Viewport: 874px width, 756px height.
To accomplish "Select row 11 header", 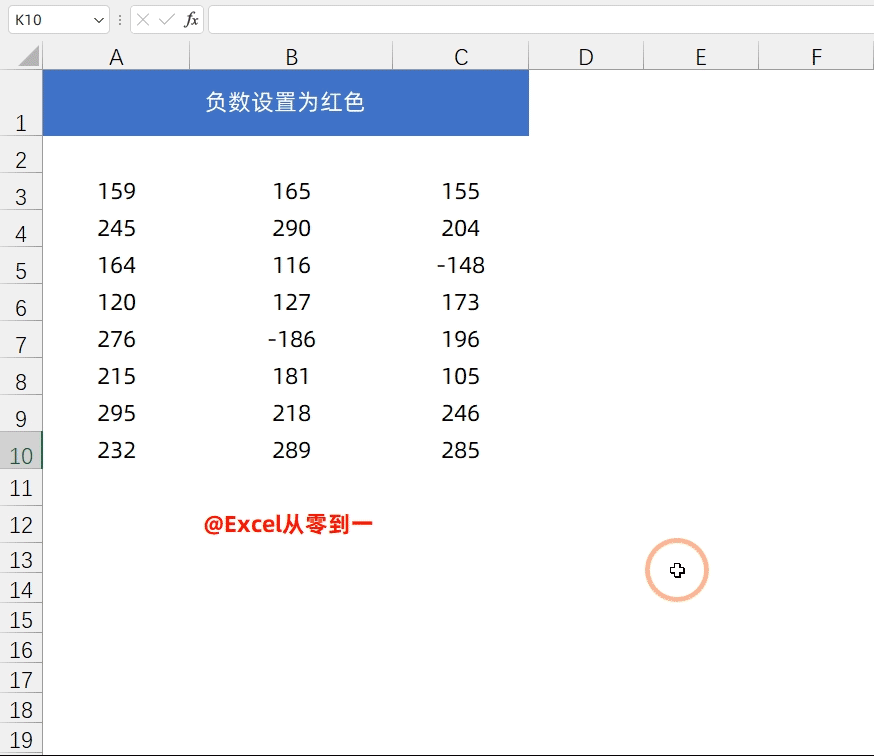I will [x=21, y=487].
